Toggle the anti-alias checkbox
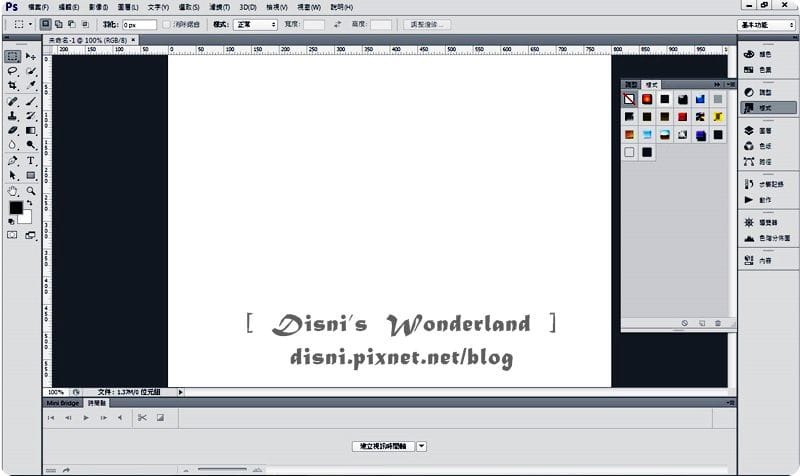Screen dimensions: 800x476 [166, 24]
